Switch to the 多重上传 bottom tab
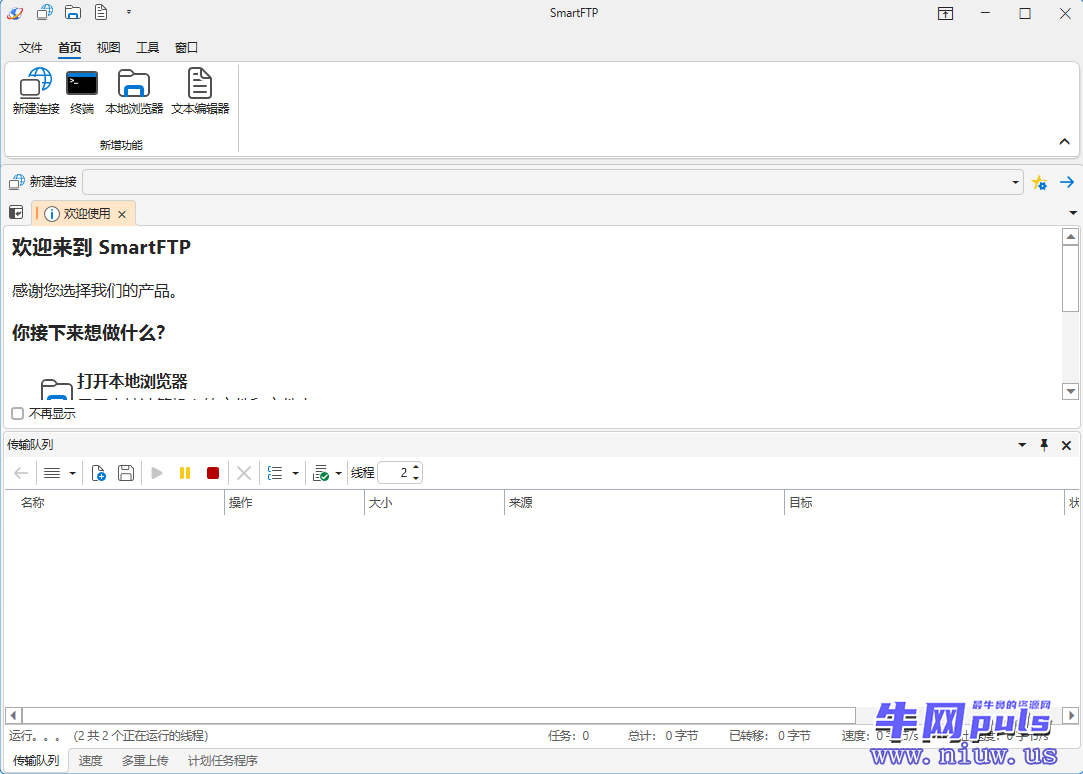This screenshot has width=1083, height=774. [x=145, y=760]
